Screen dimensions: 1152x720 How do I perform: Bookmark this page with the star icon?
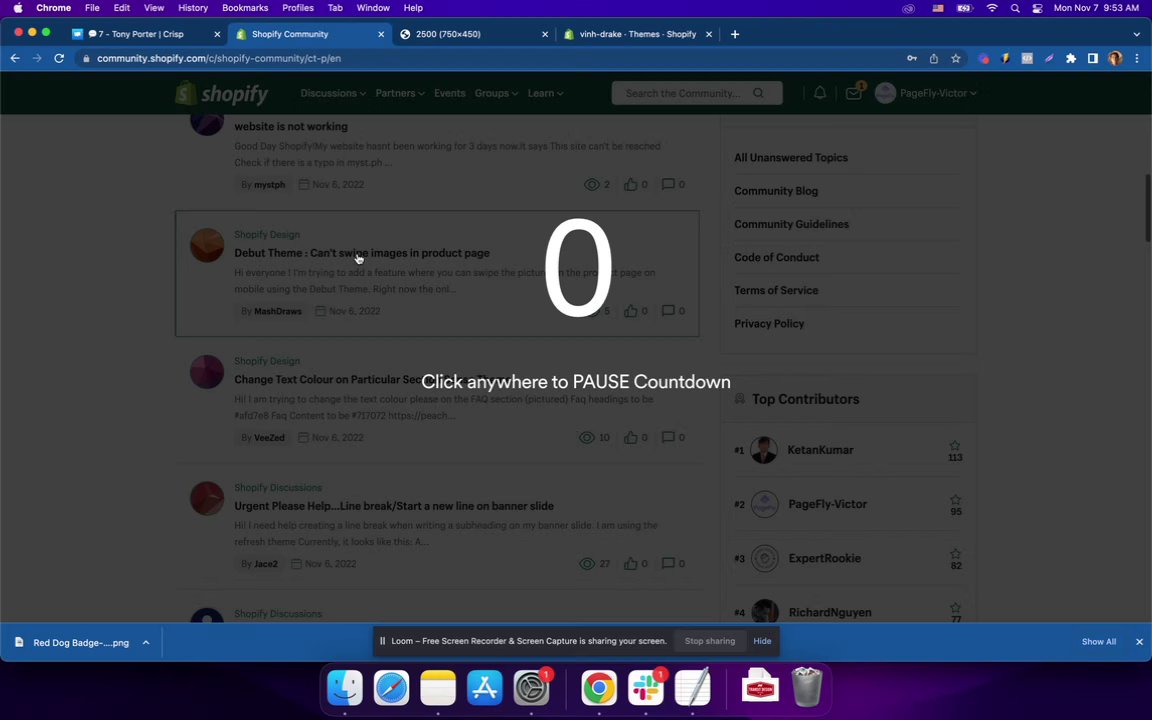(x=955, y=58)
